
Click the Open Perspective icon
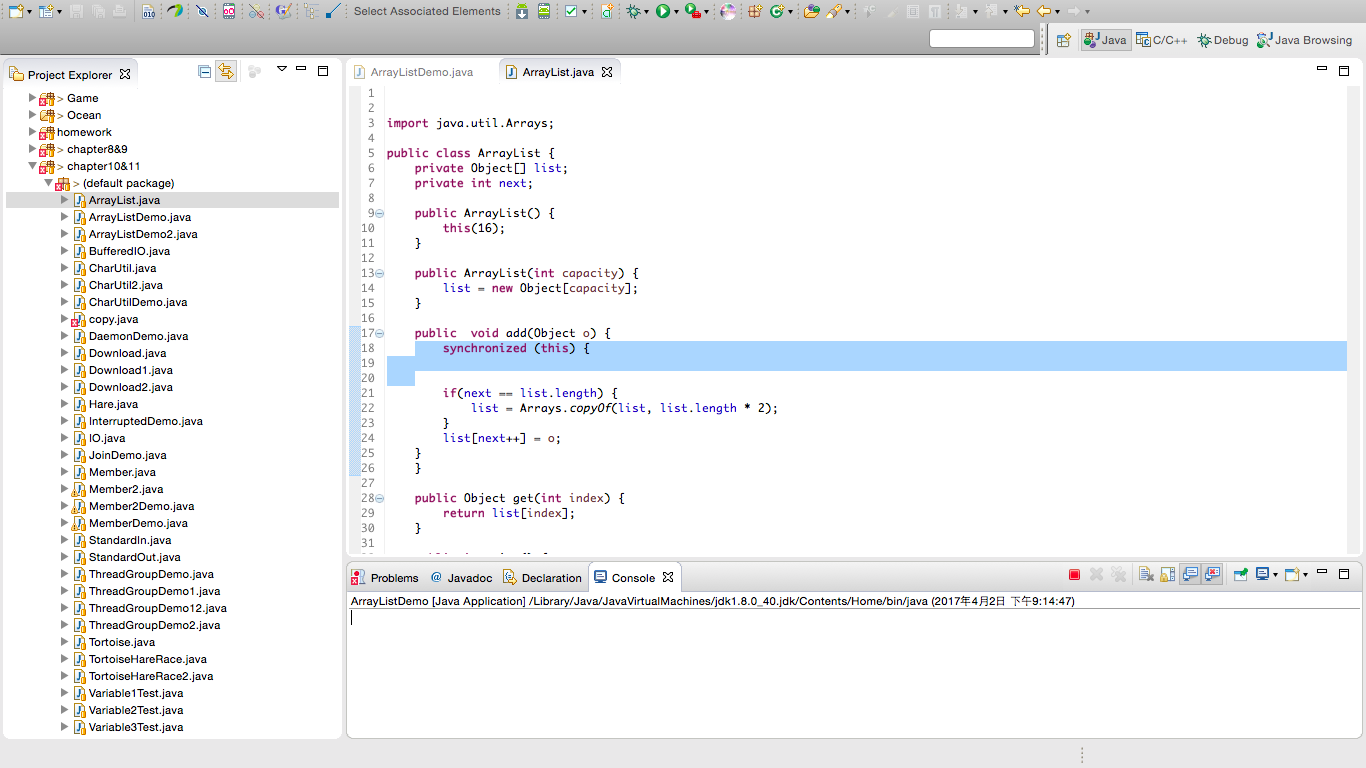pos(1063,40)
